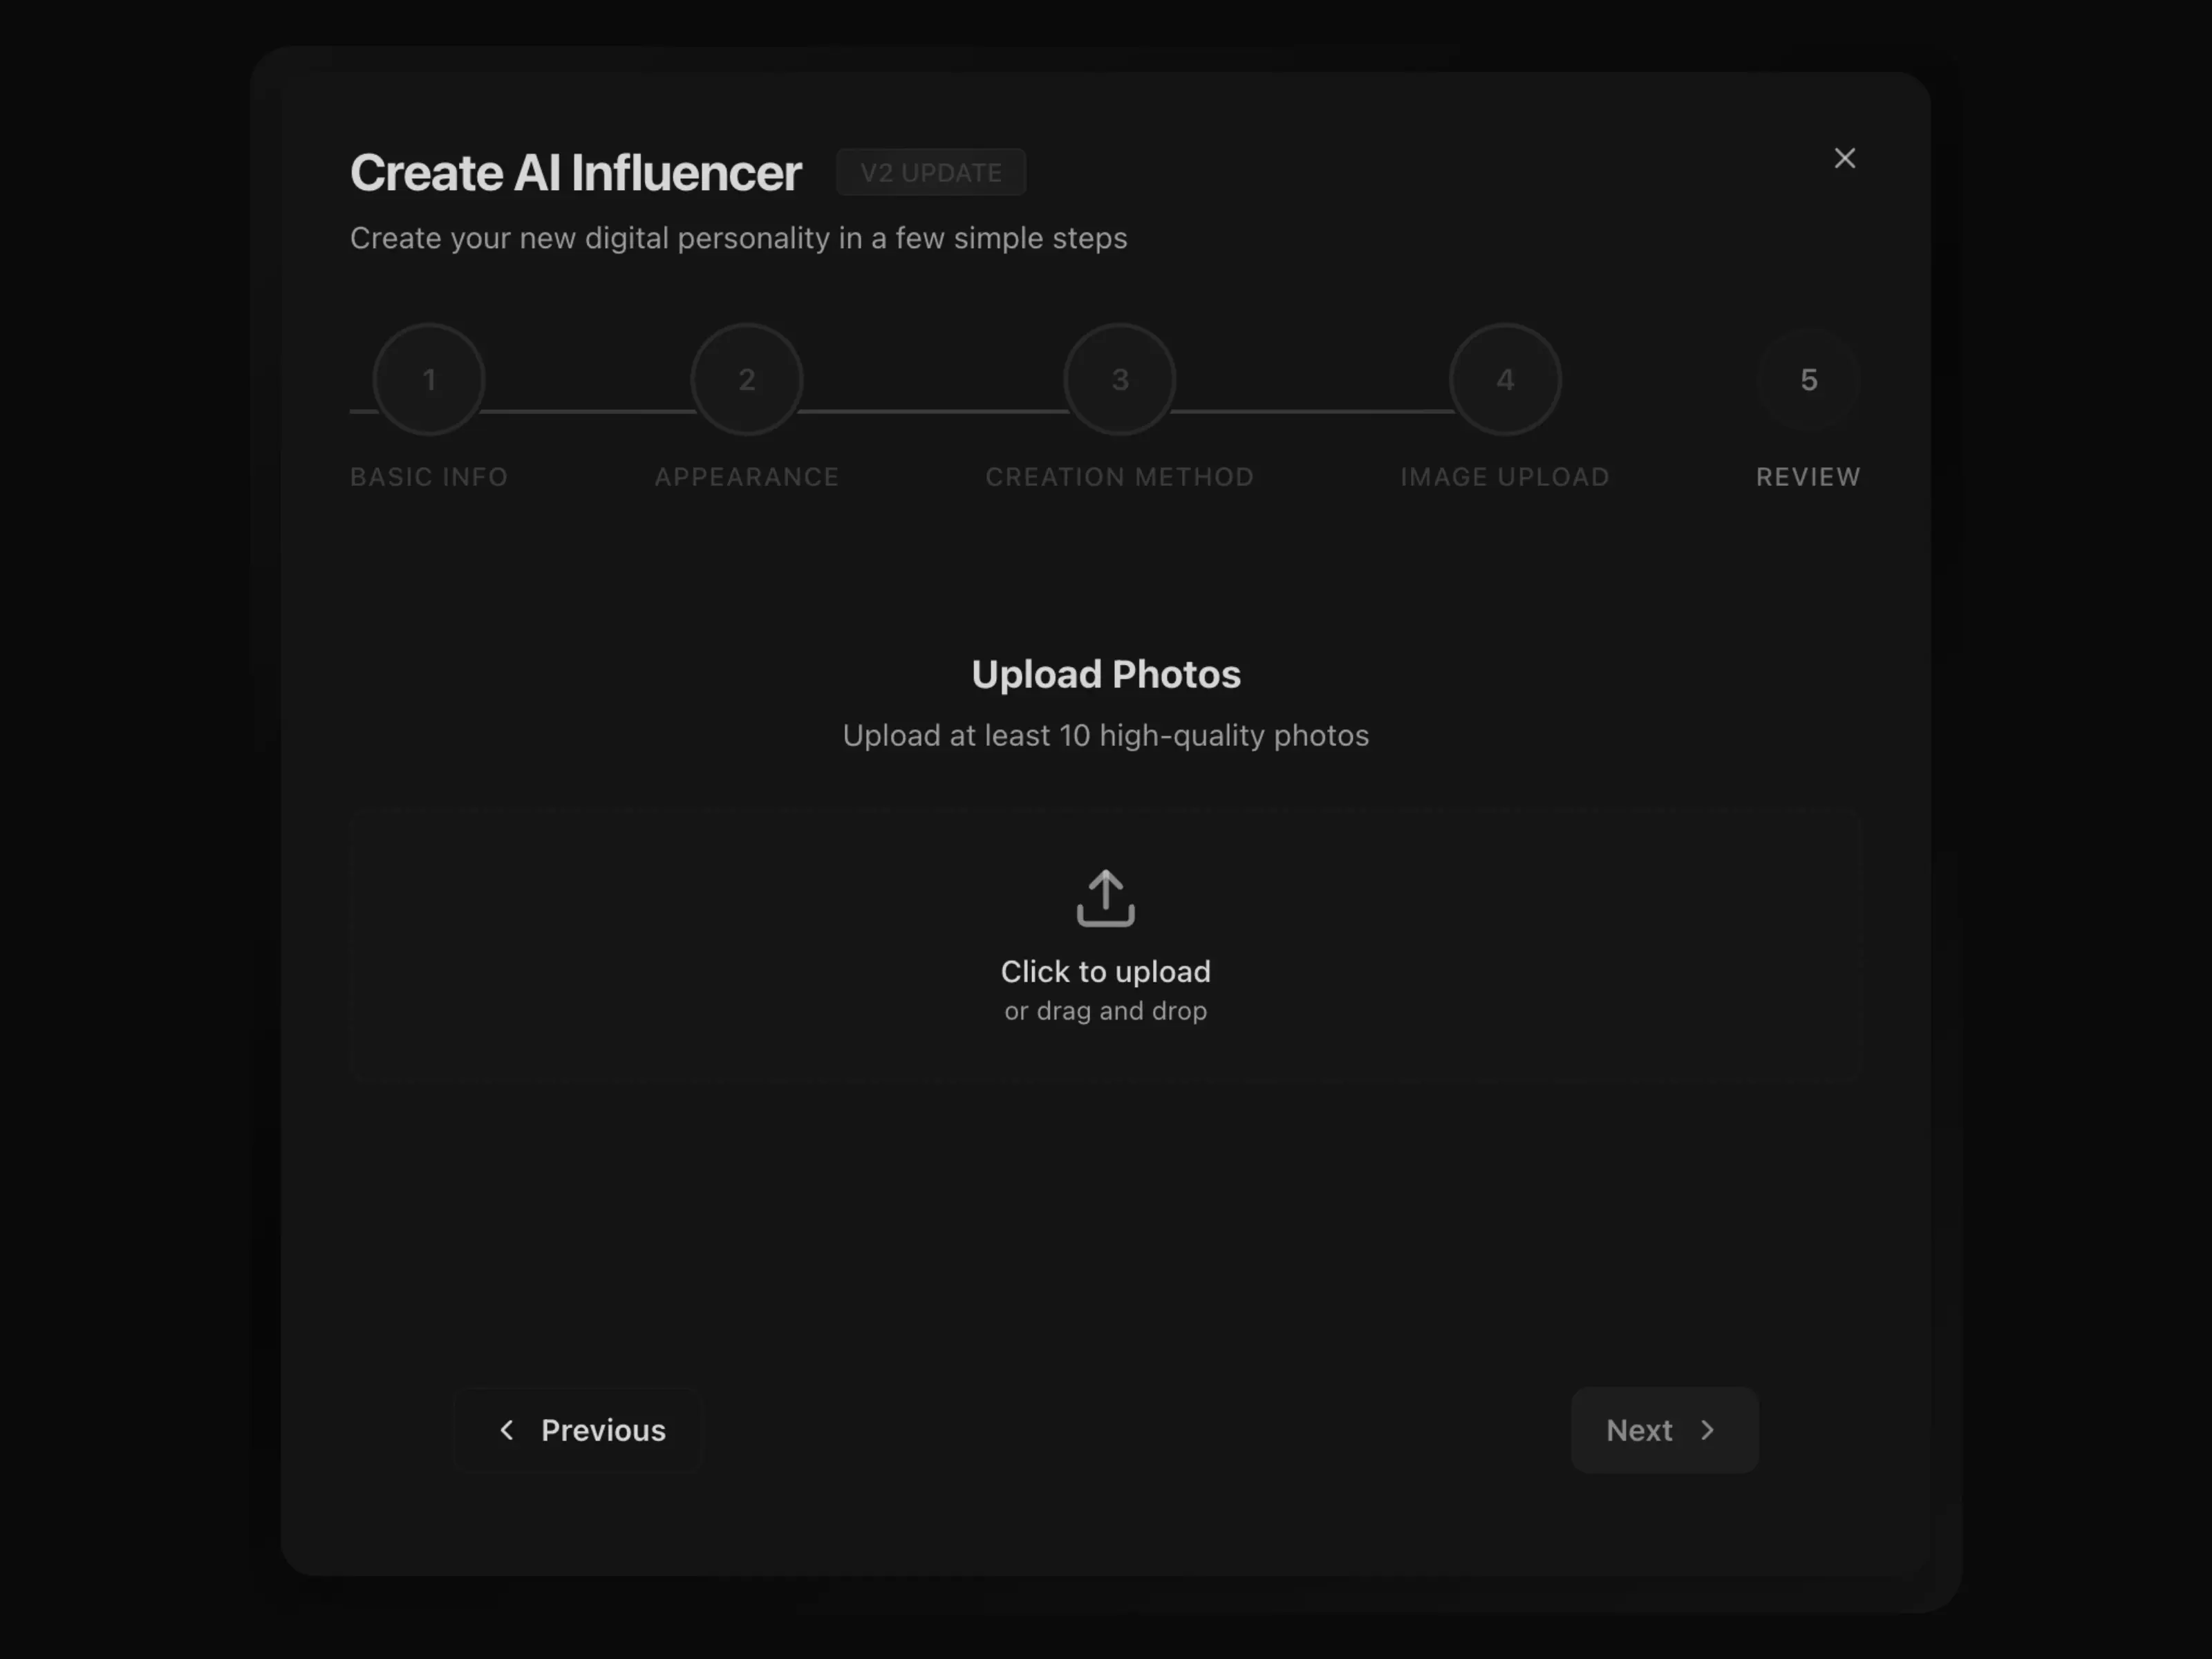Click the Appearance step label
Image resolution: width=2212 pixels, height=1659 pixels.
[x=746, y=477]
